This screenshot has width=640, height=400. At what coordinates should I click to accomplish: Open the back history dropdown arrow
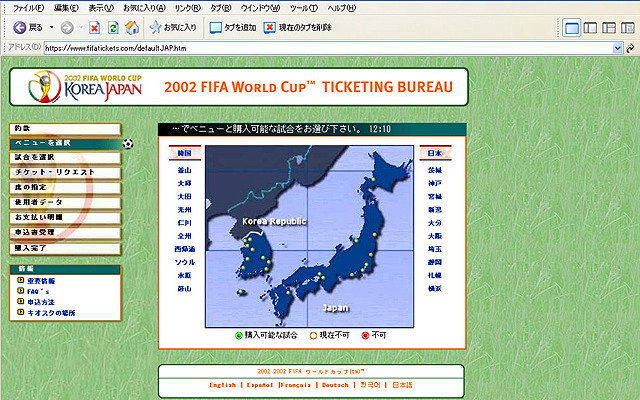(x=51, y=27)
